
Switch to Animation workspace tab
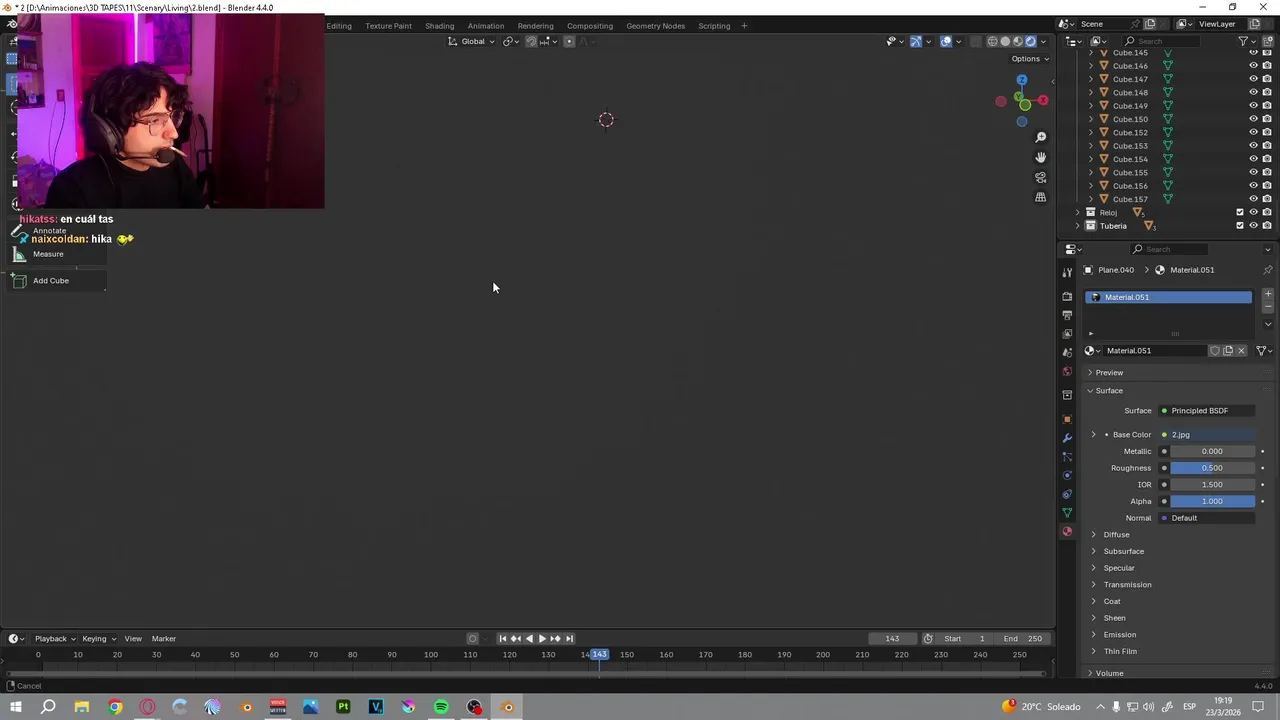[486, 26]
